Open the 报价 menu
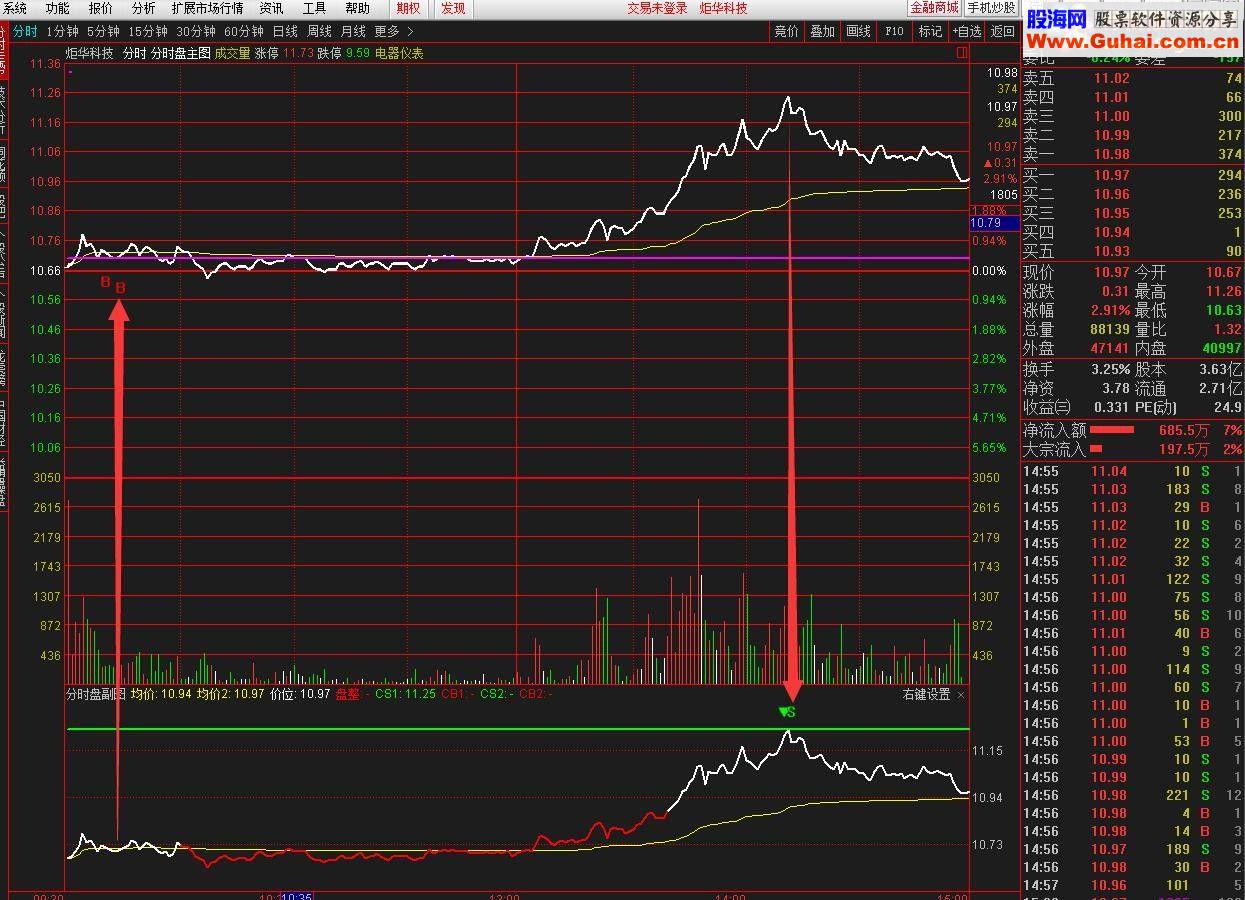This screenshot has width=1245, height=900. [100, 8]
